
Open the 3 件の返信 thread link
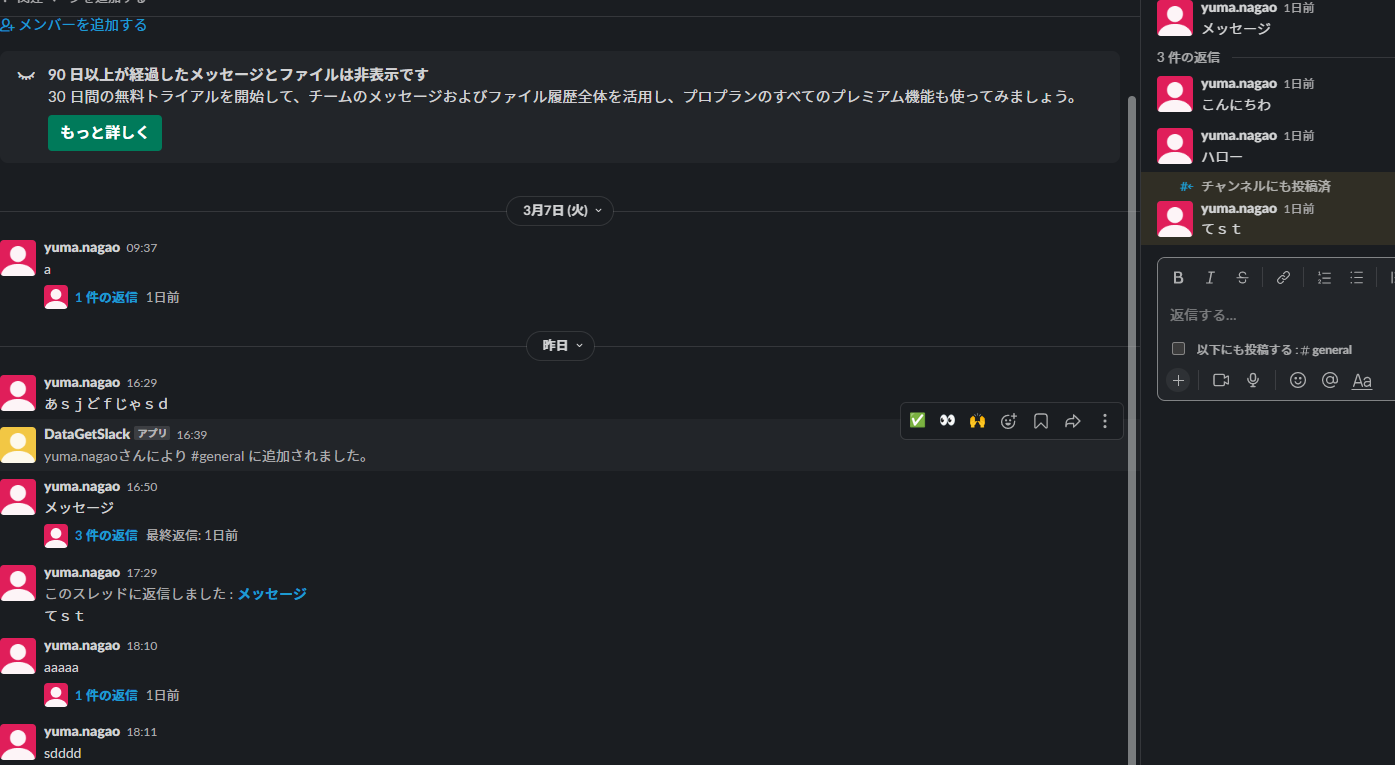(x=106, y=535)
